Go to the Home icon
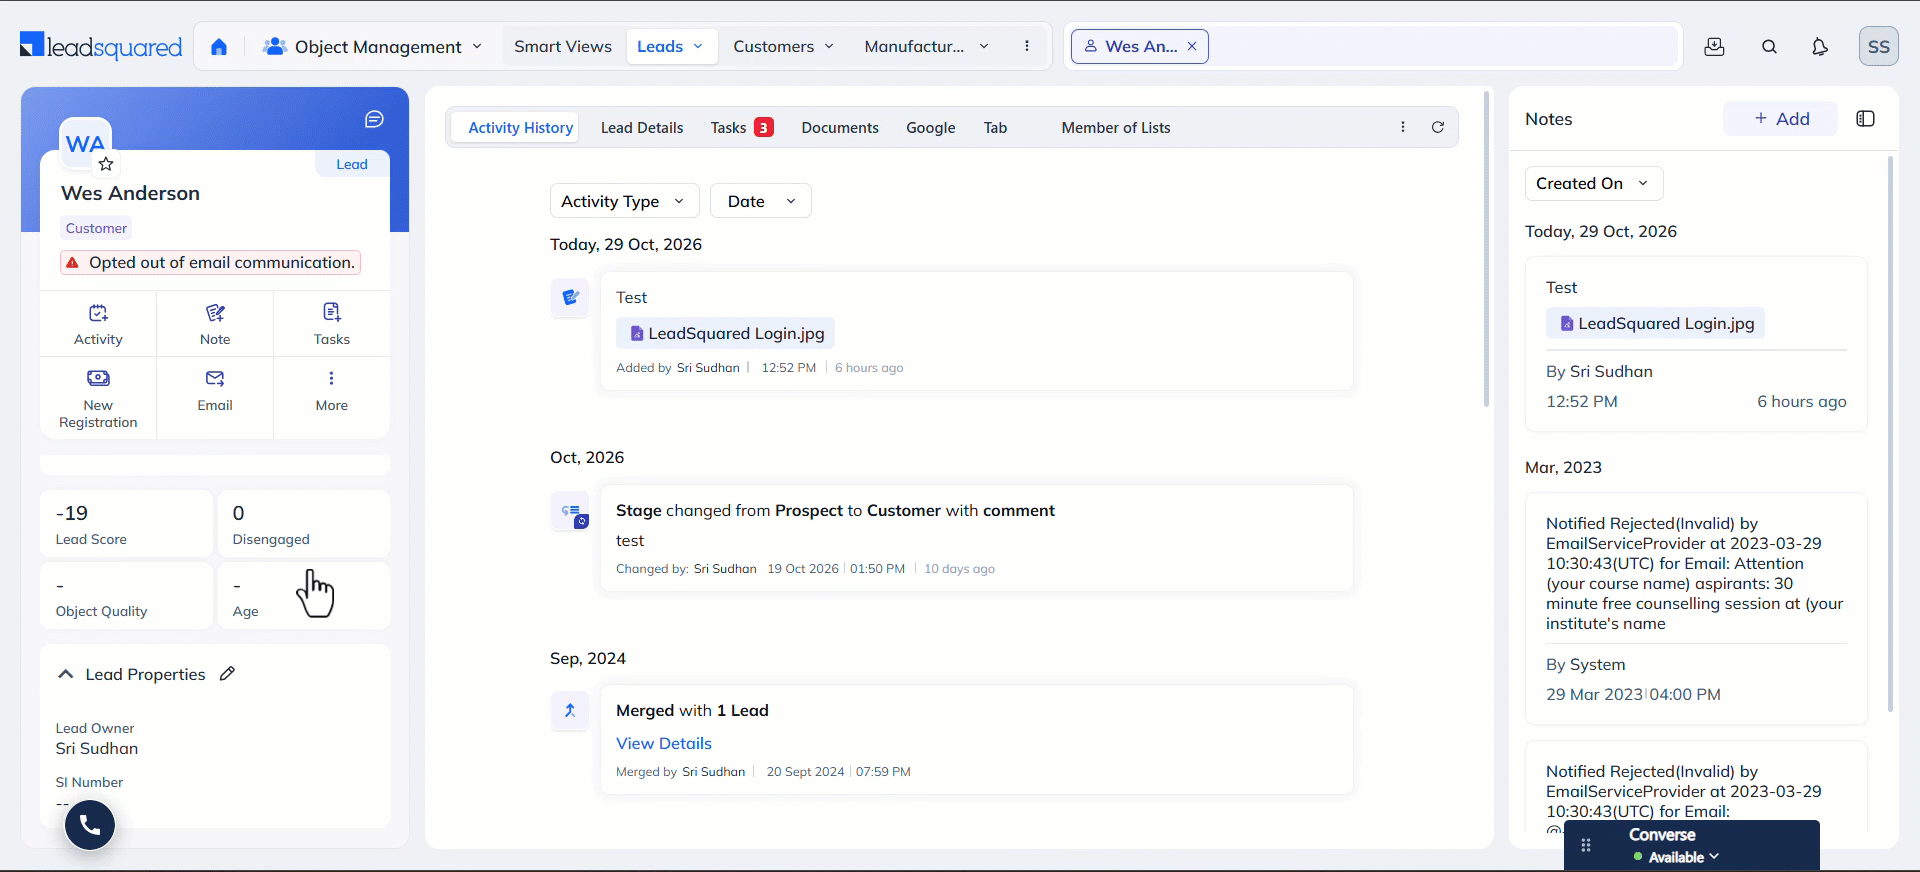The image size is (1920, 872). coord(219,47)
